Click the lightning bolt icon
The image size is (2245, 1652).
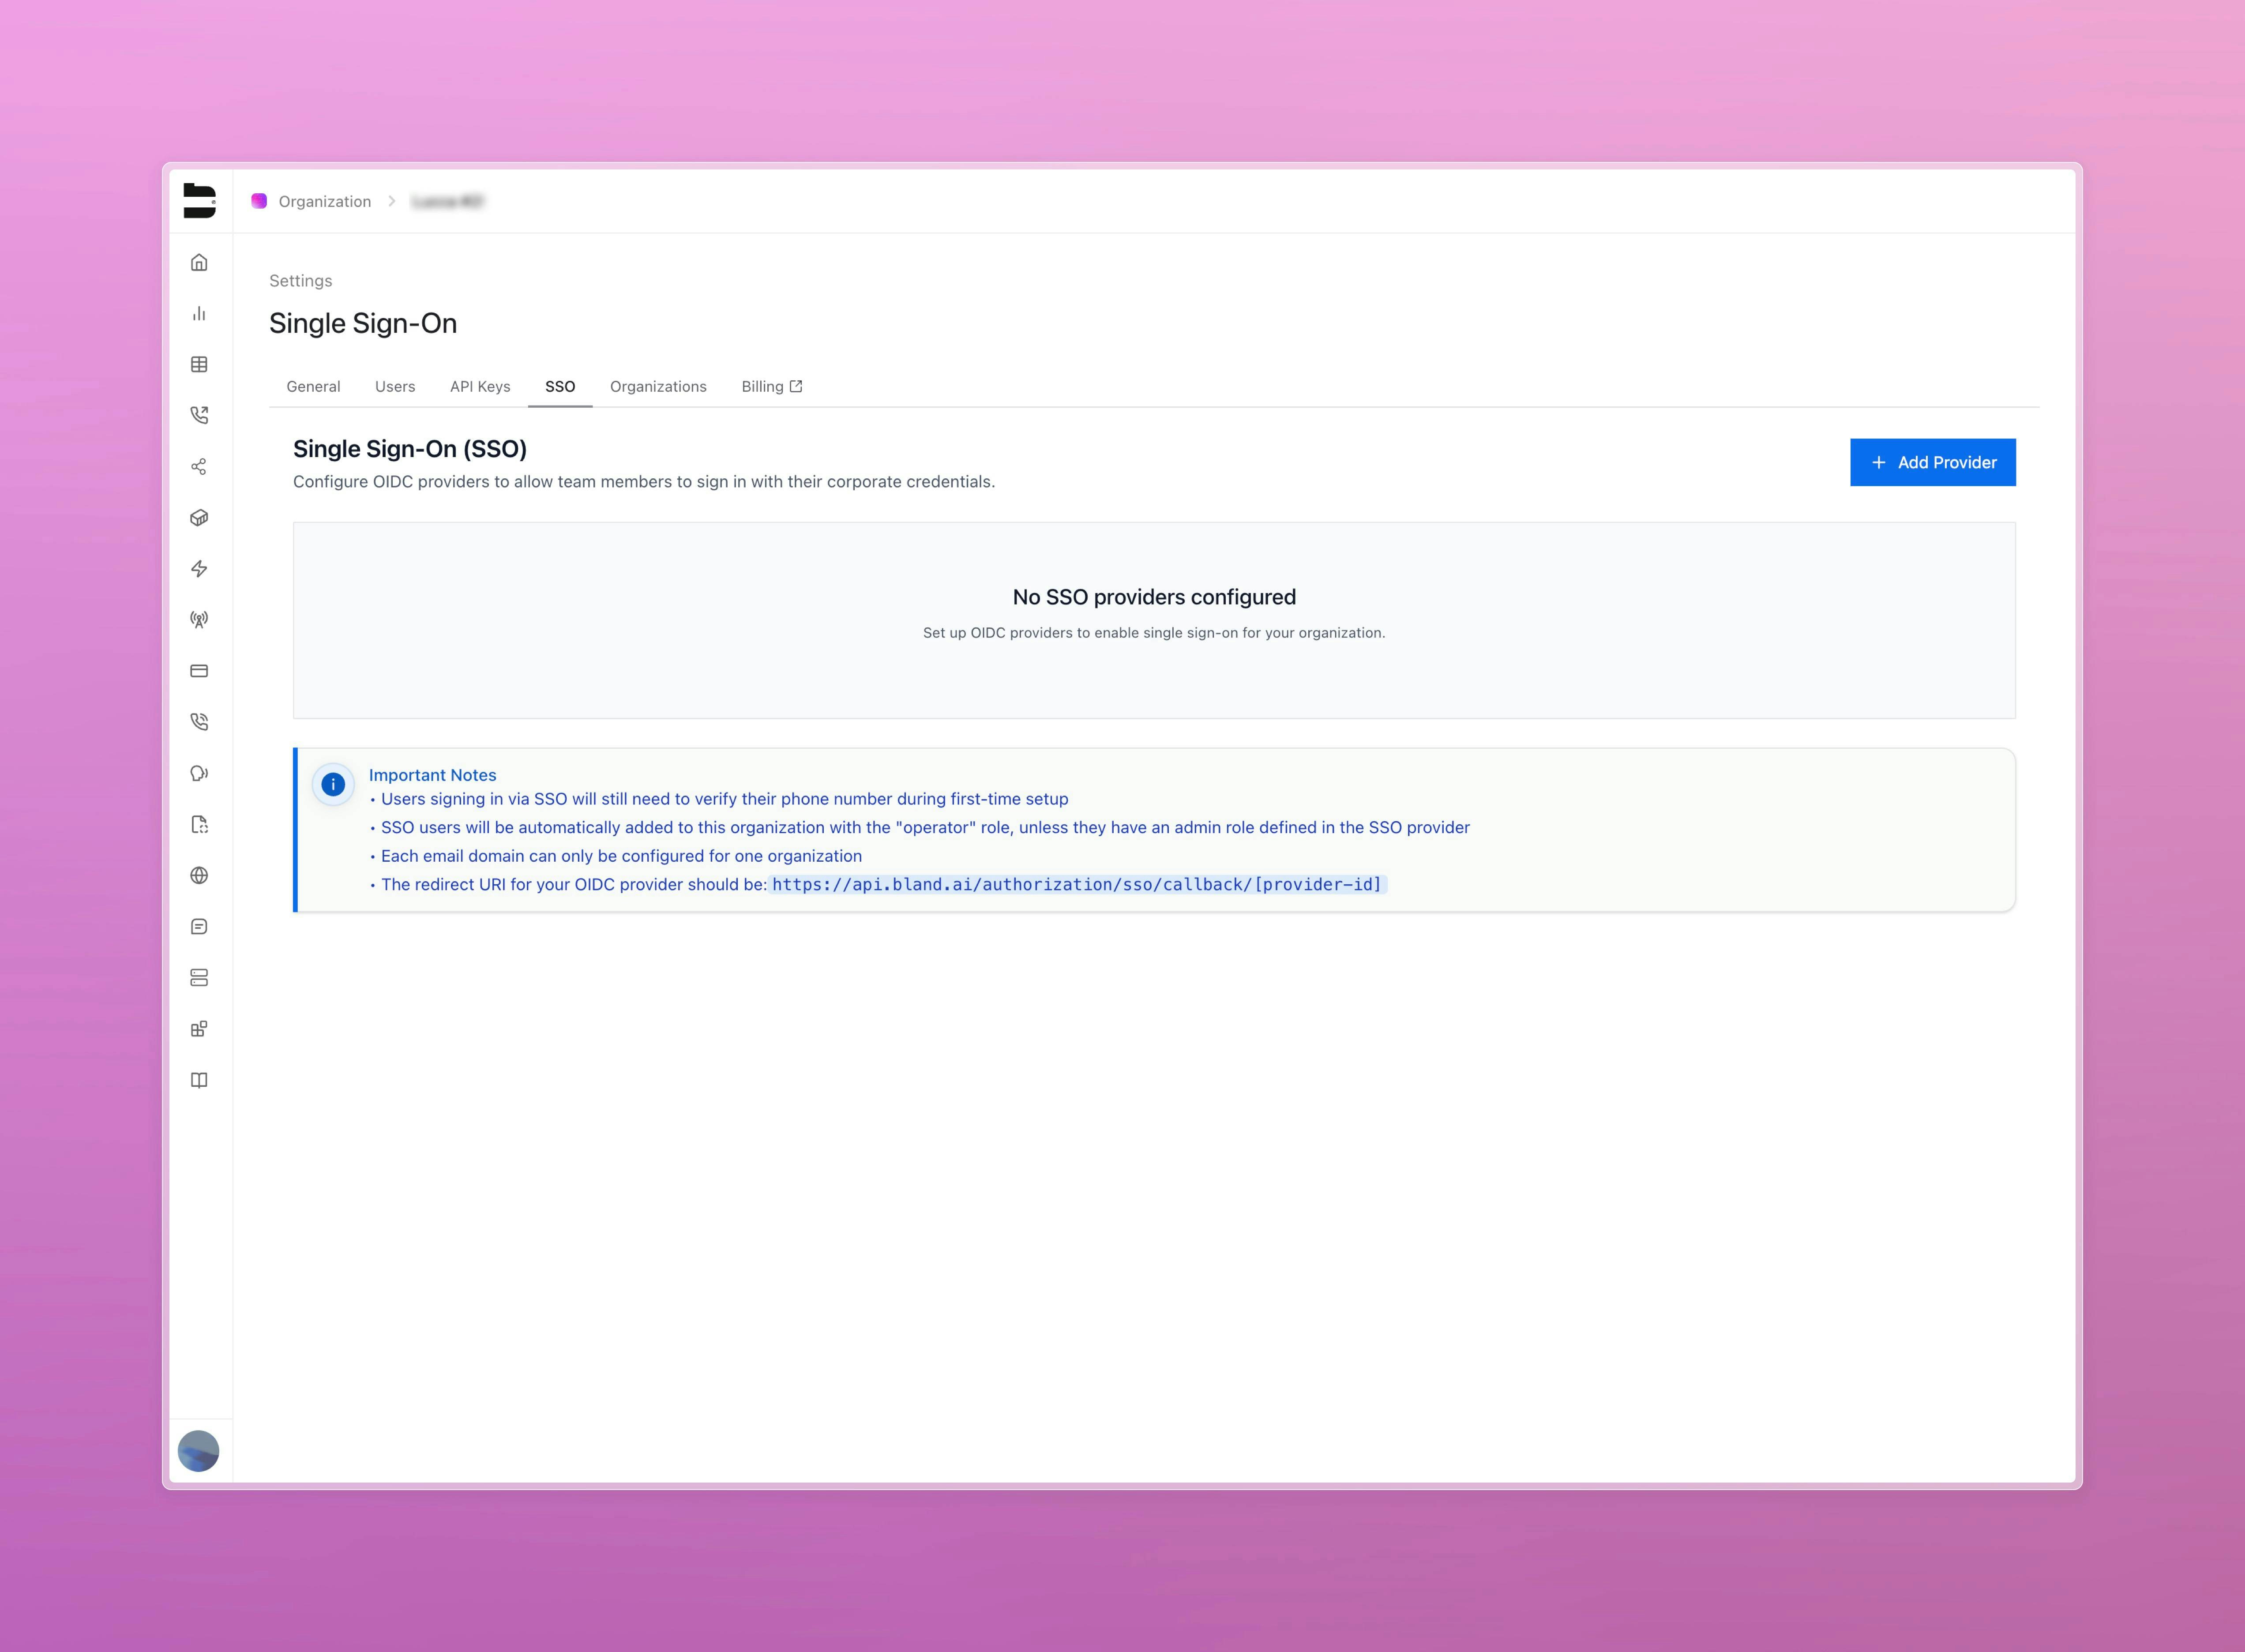tap(199, 569)
